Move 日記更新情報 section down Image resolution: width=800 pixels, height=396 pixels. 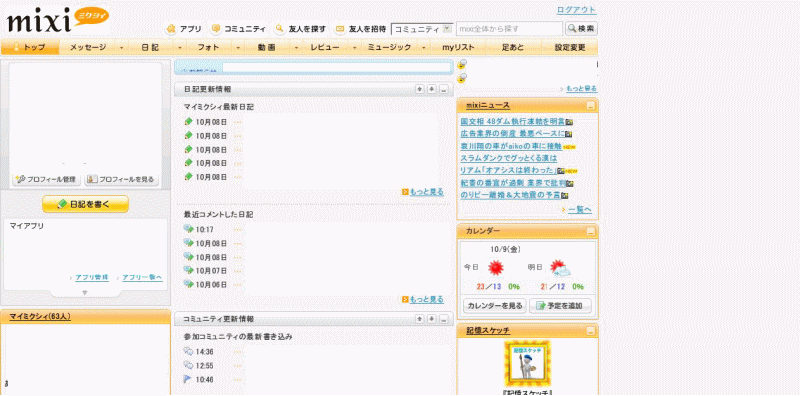point(432,89)
